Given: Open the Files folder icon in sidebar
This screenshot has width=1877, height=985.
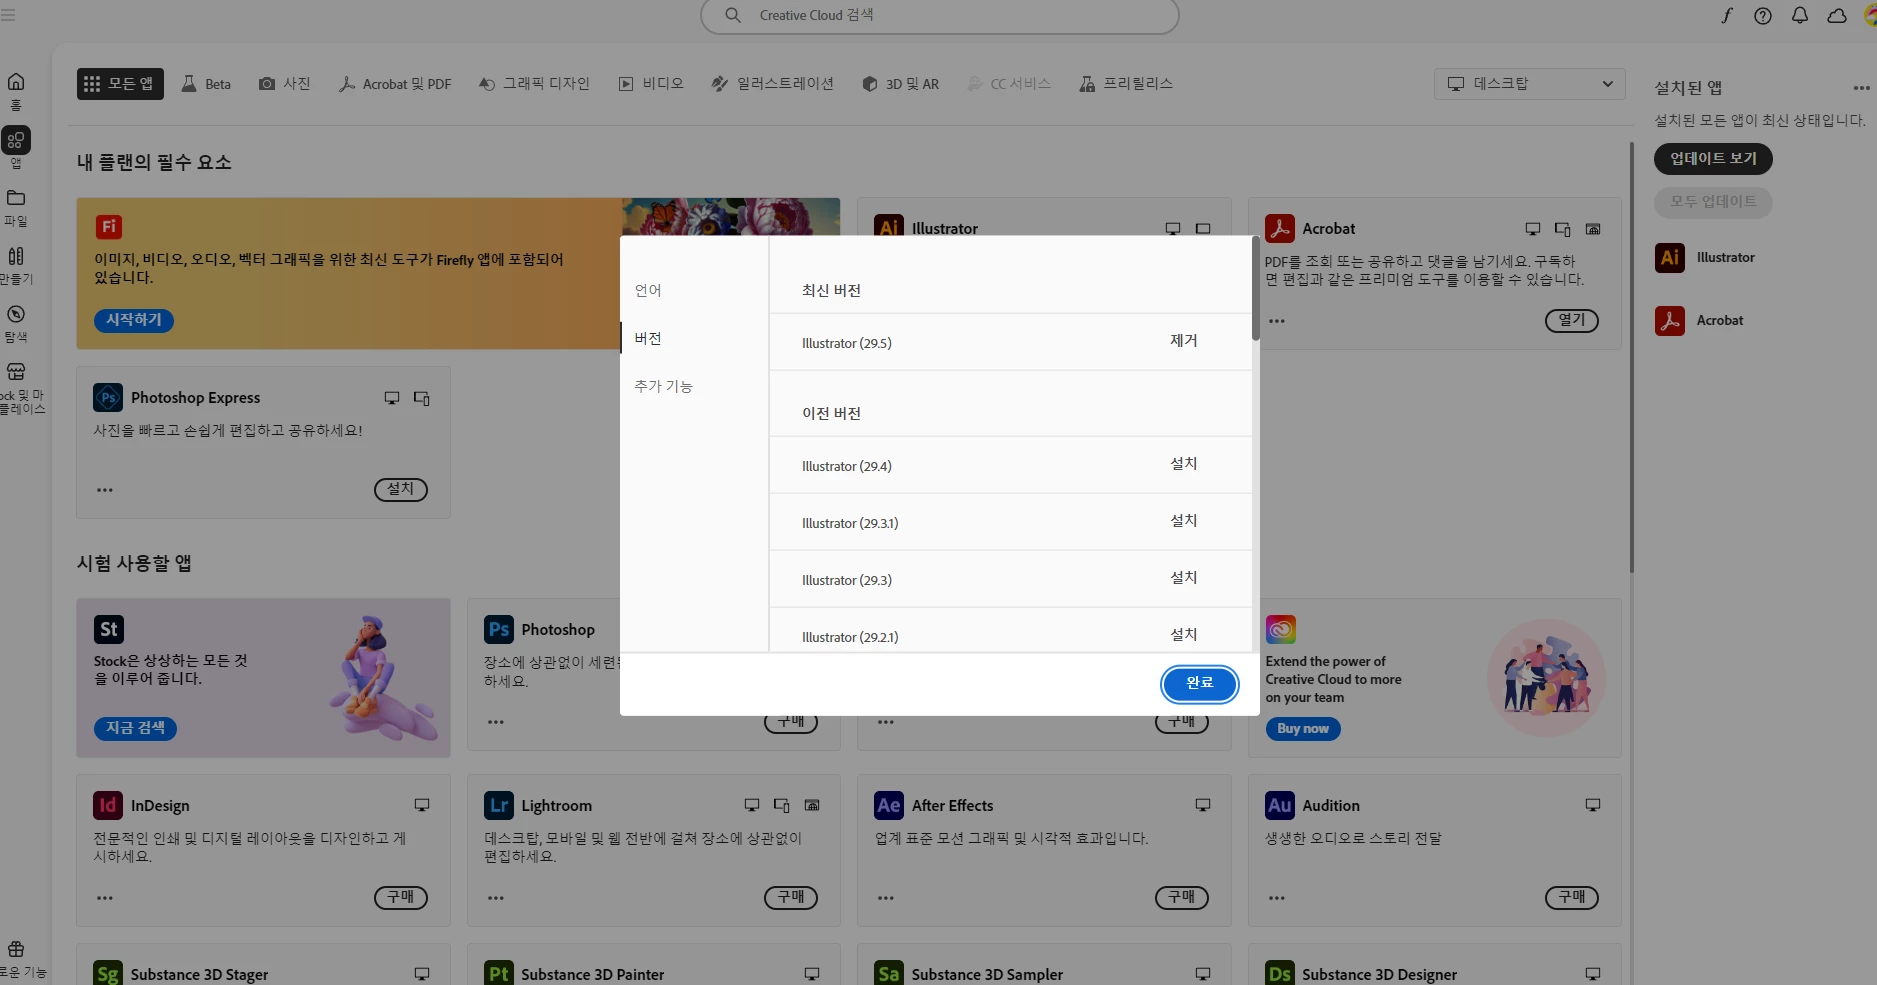Looking at the screenshot, I should coord(16,198).
